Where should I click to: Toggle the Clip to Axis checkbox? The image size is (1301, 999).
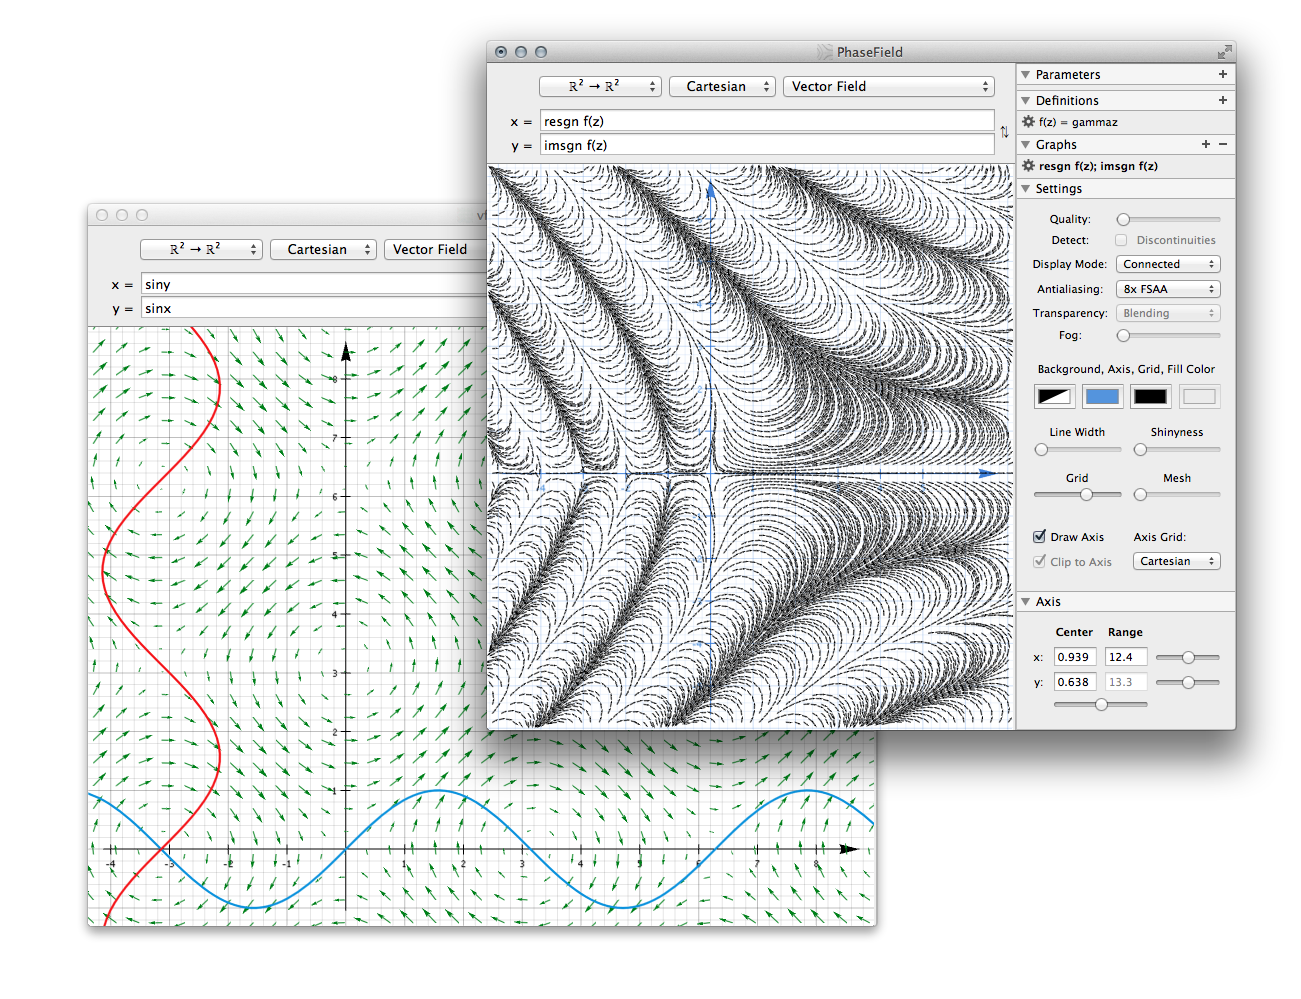tap(1040, 562)
